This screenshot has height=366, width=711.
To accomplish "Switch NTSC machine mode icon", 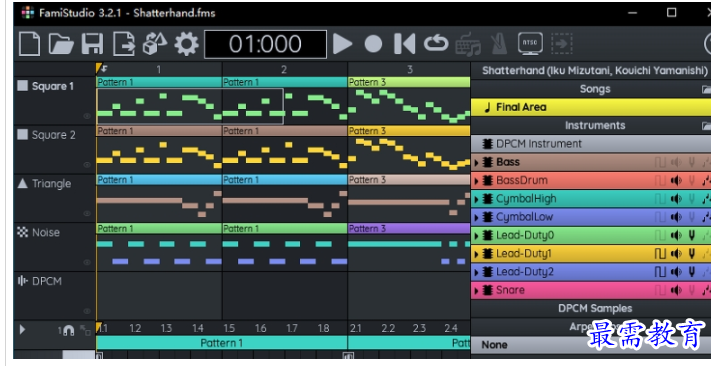I will pyautogui.click(x=530, y=44).
